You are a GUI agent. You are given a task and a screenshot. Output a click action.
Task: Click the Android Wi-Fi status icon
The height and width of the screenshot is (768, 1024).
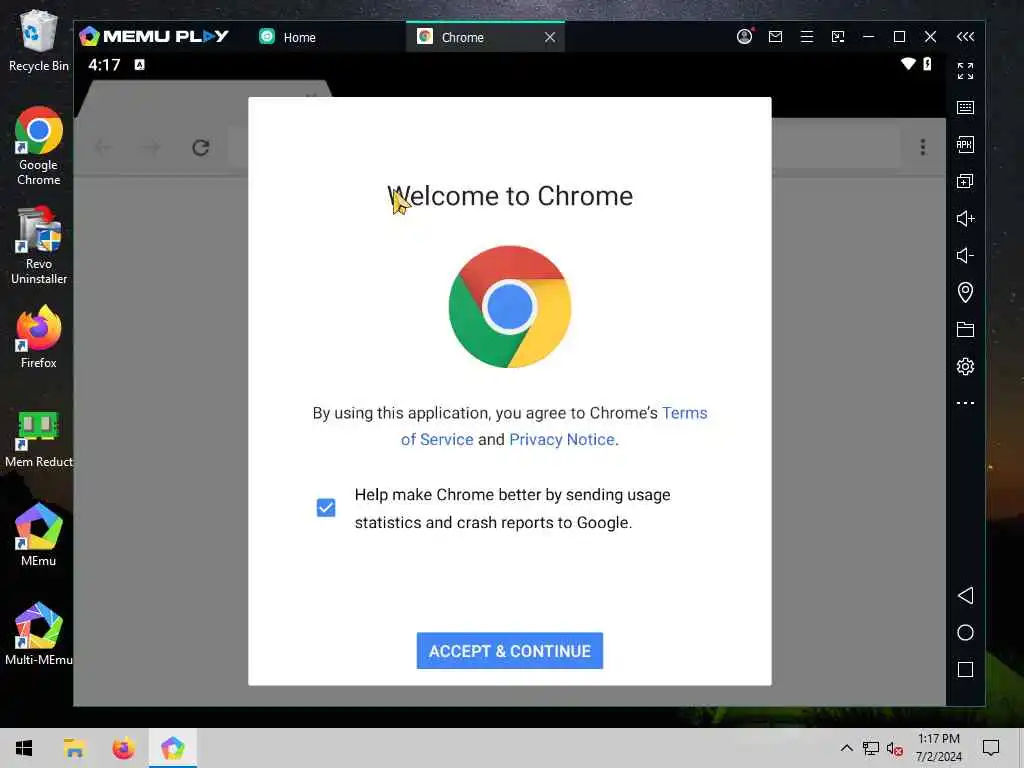908,64
